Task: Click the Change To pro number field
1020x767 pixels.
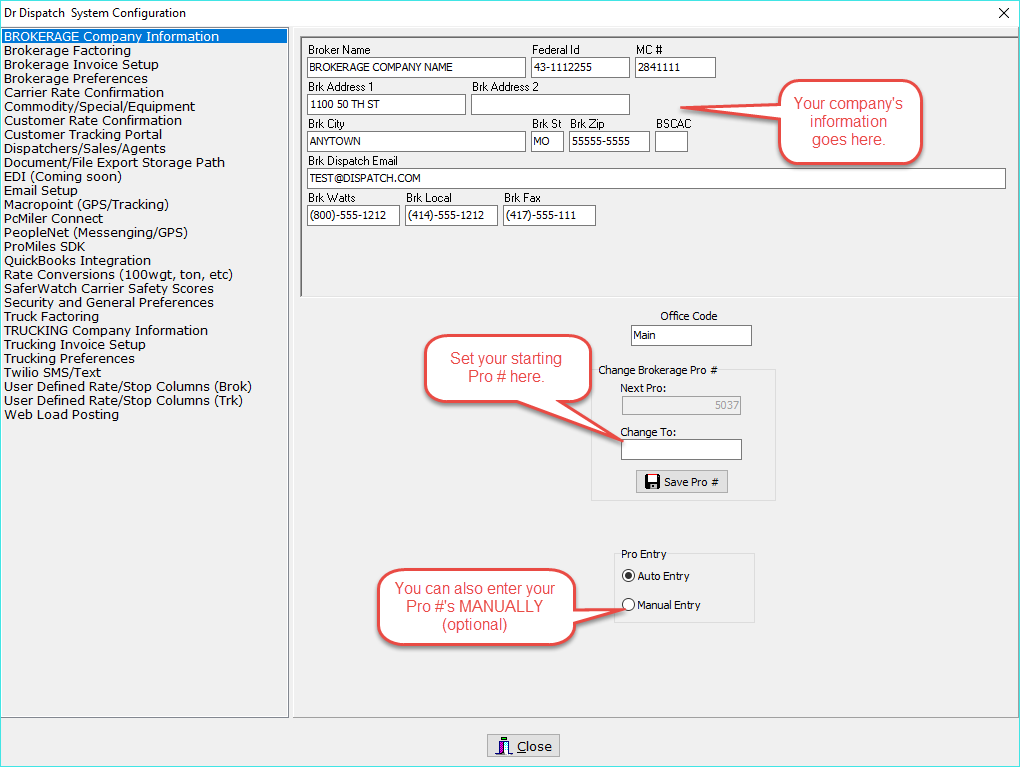Action: coord(681,450)
